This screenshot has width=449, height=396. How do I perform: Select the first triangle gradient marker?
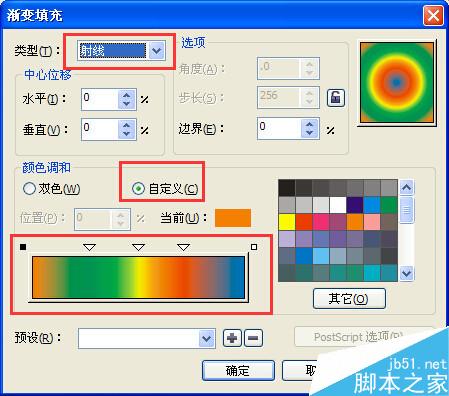pos(89,247)
